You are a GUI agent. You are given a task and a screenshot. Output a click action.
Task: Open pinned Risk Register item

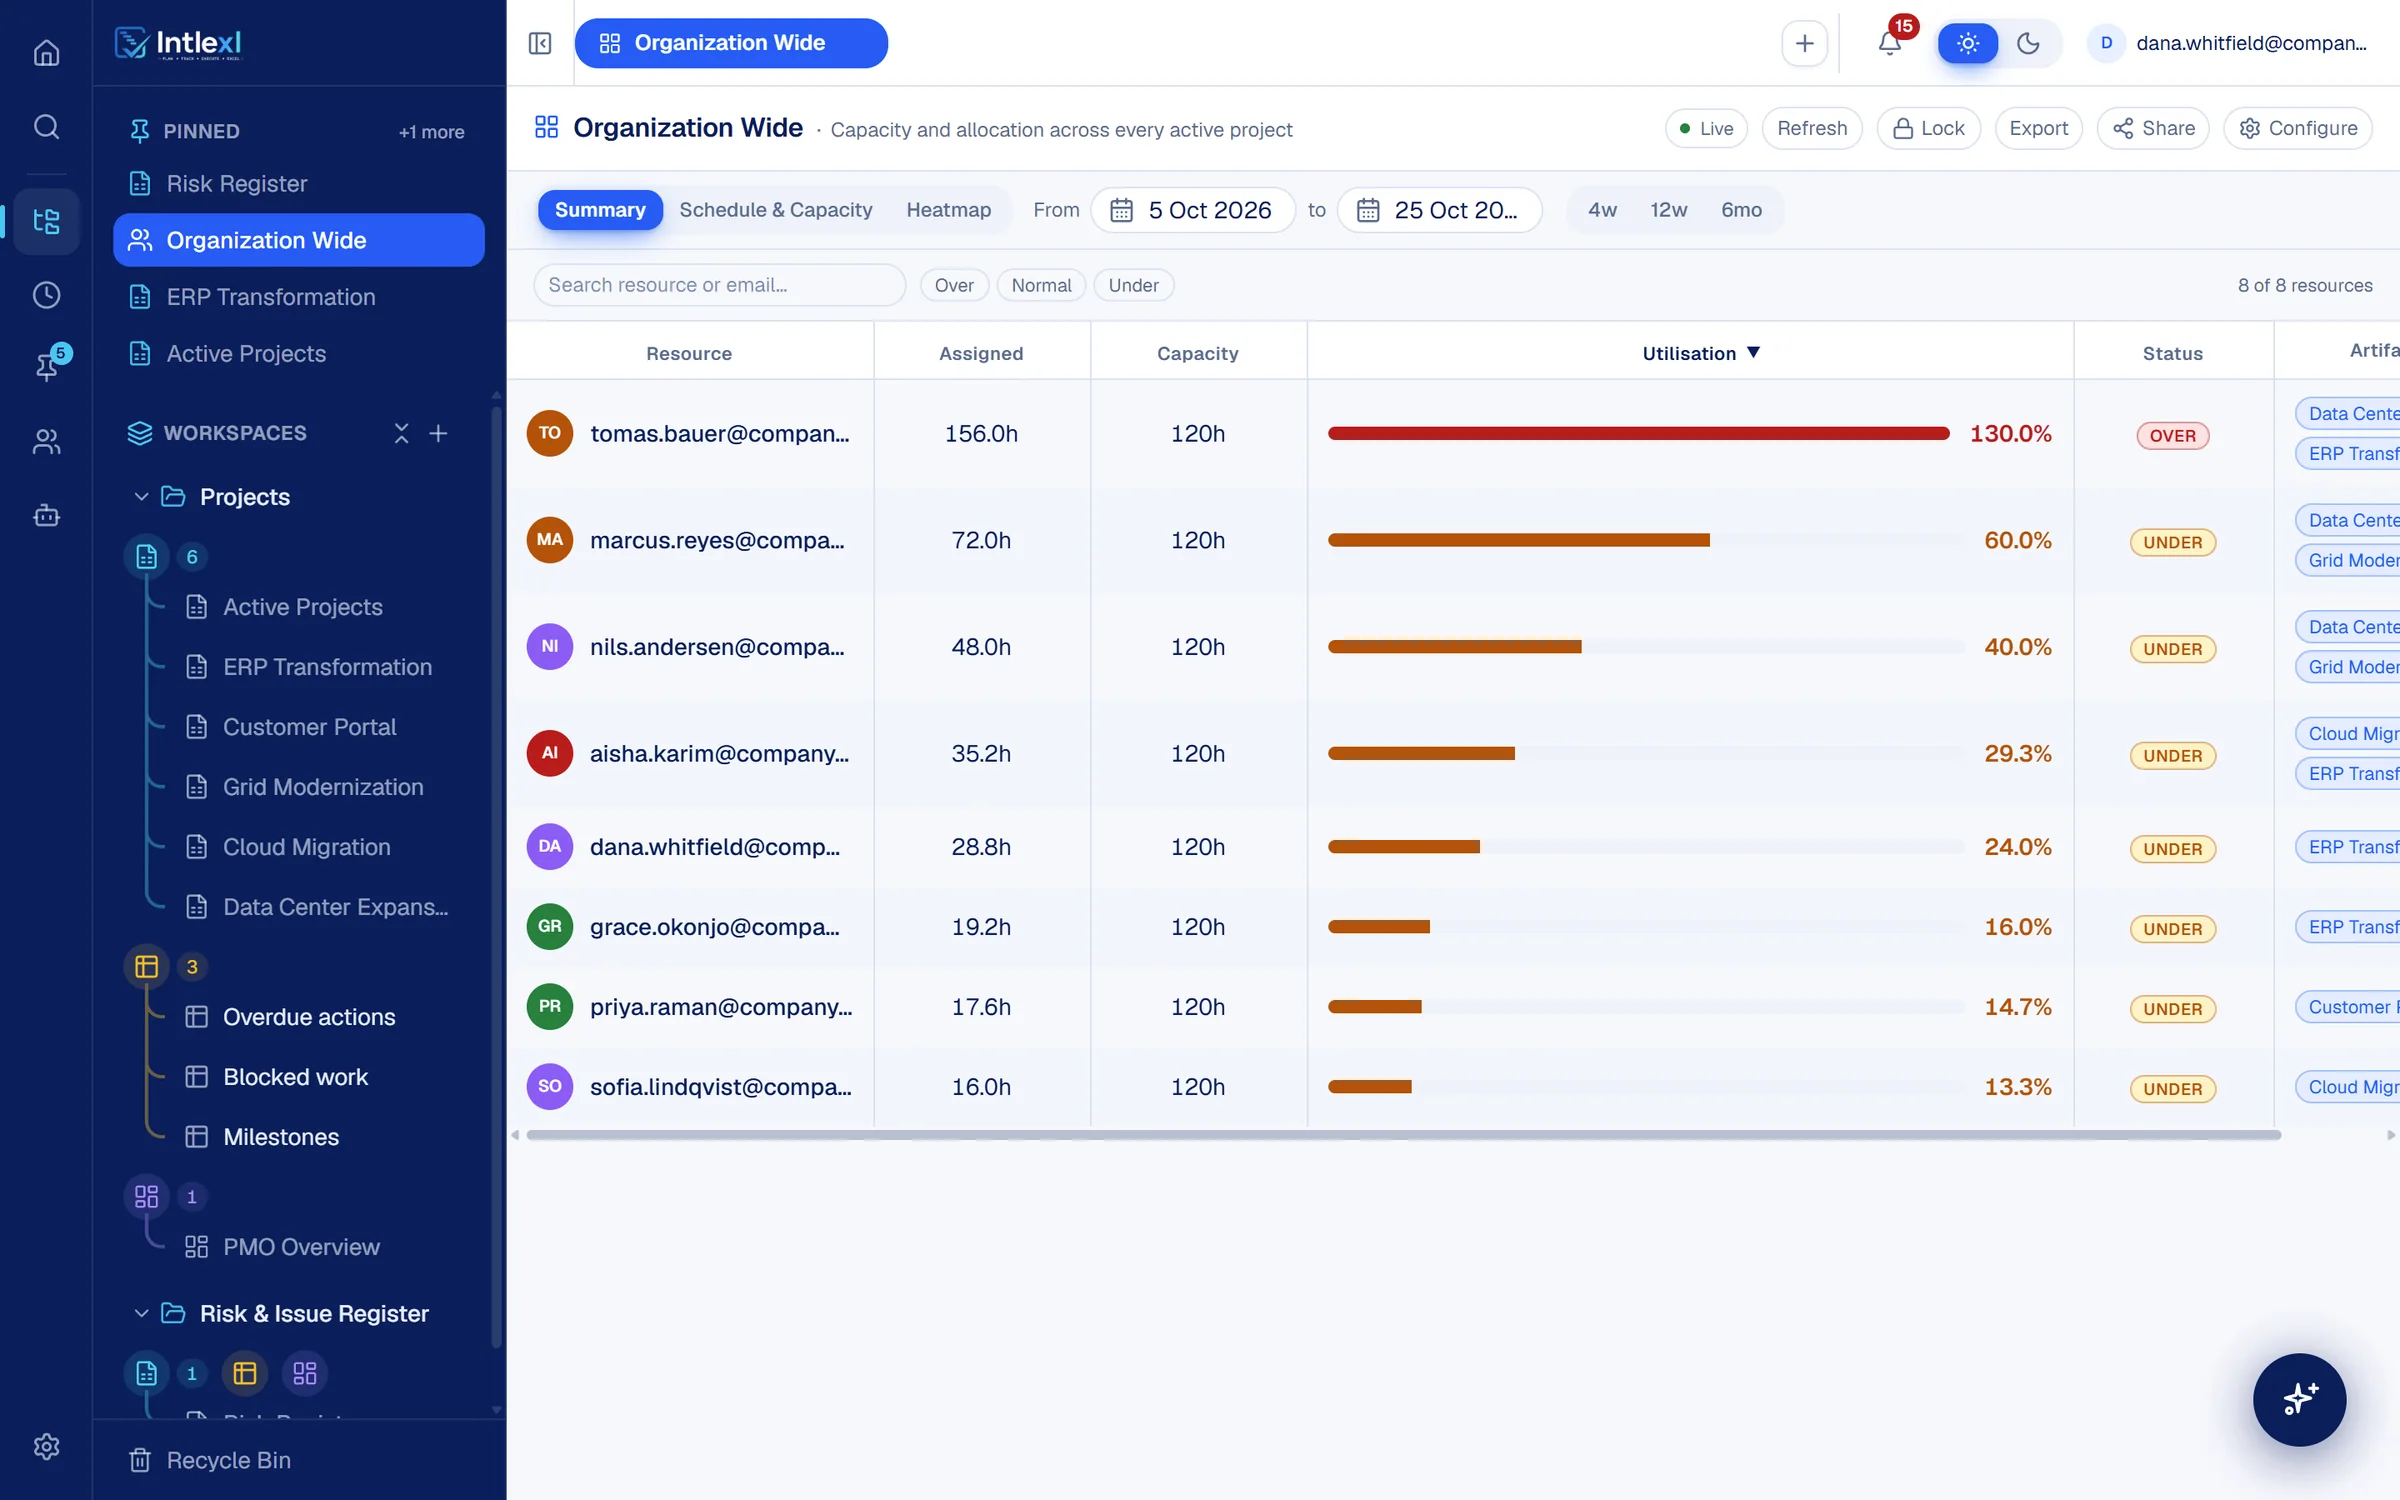[x=298, y=184]
